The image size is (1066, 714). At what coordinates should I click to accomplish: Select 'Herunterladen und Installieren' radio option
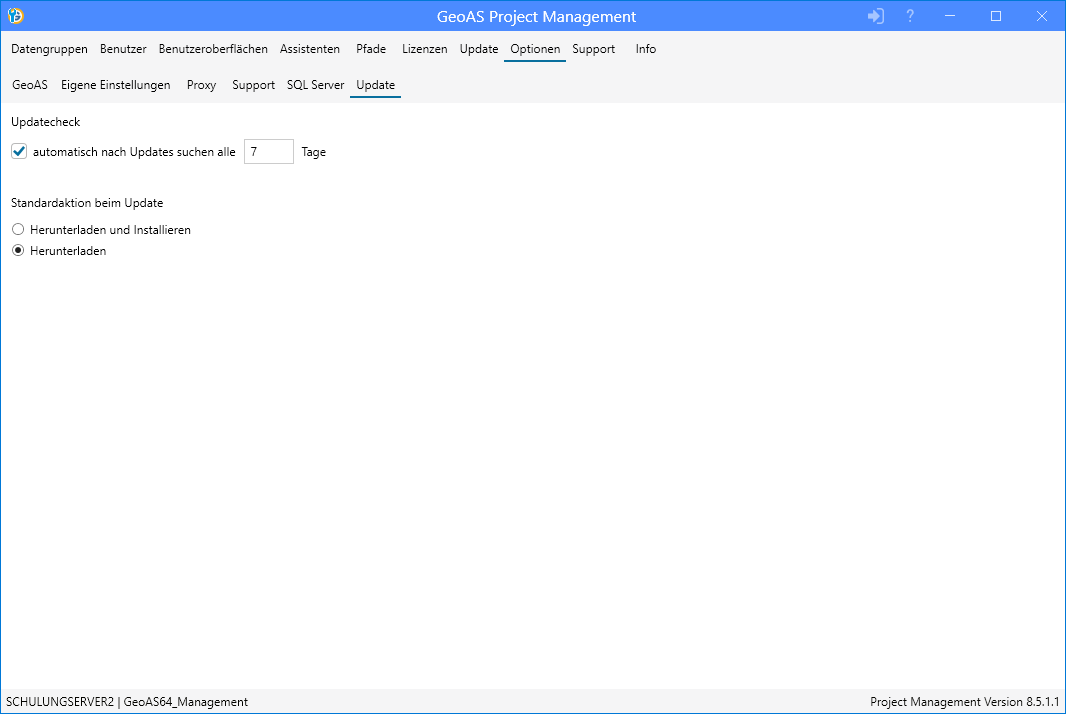pos(18,230)
